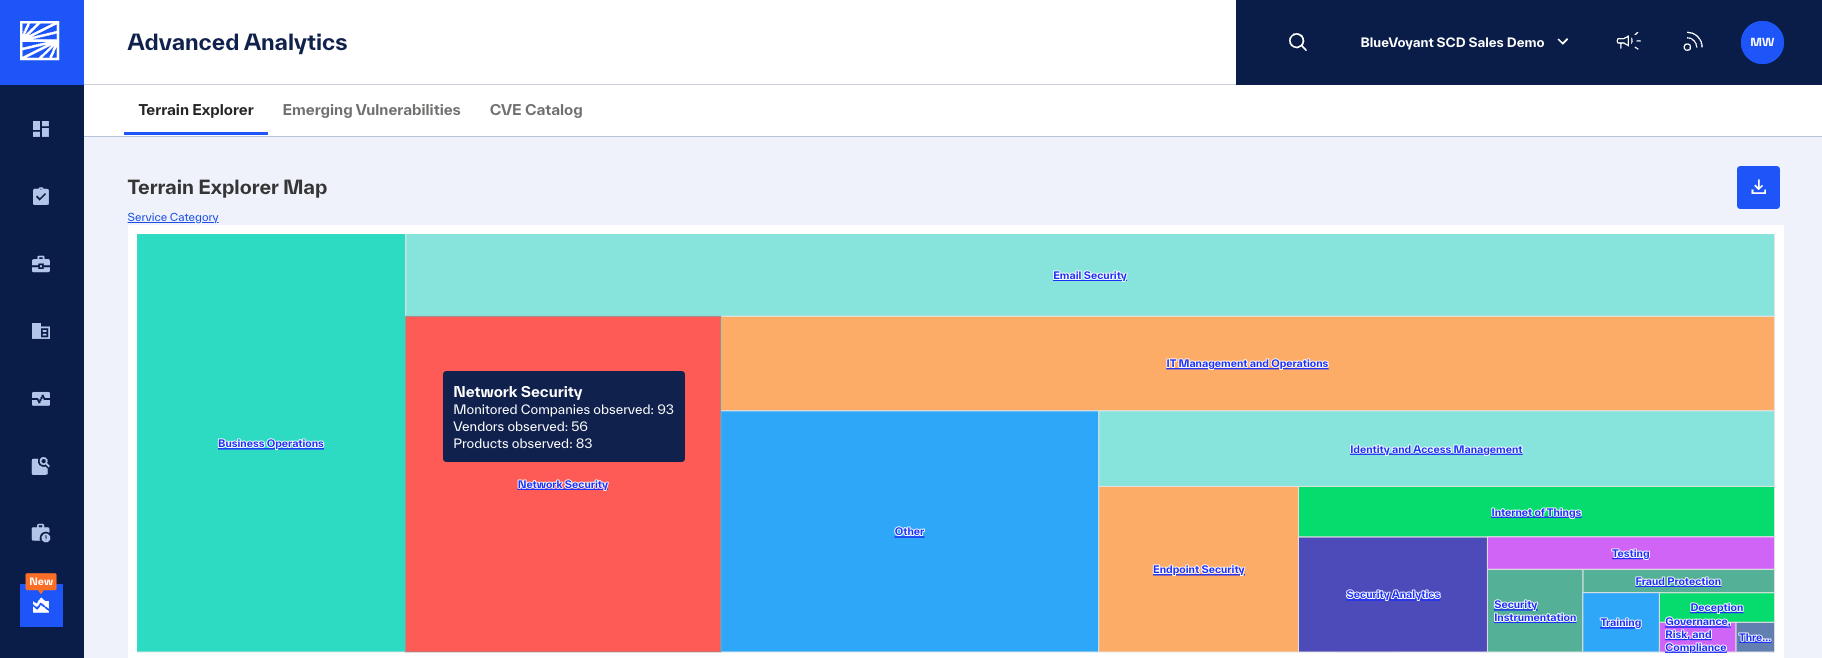Screen dimensions: 1822x658
Task: Select the blue Other treemap block
Action: coord(909,531)
